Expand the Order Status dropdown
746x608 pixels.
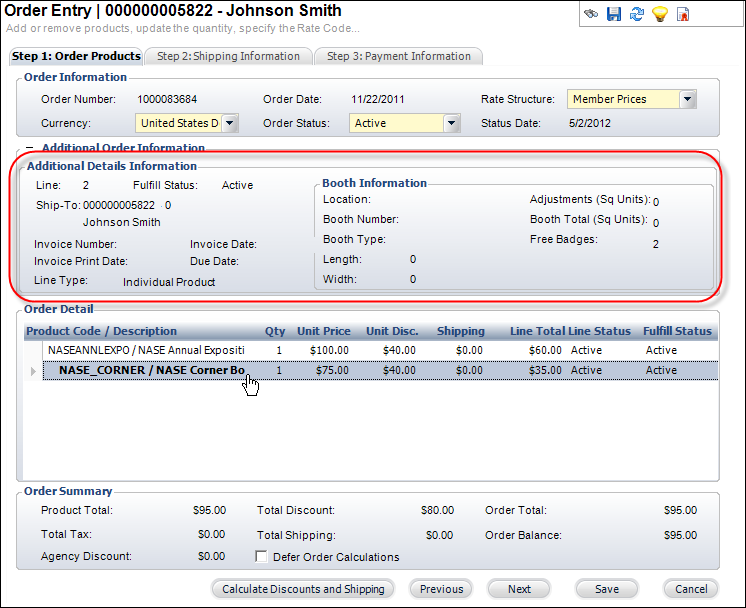pyautogui.click(x=451, y=123)
